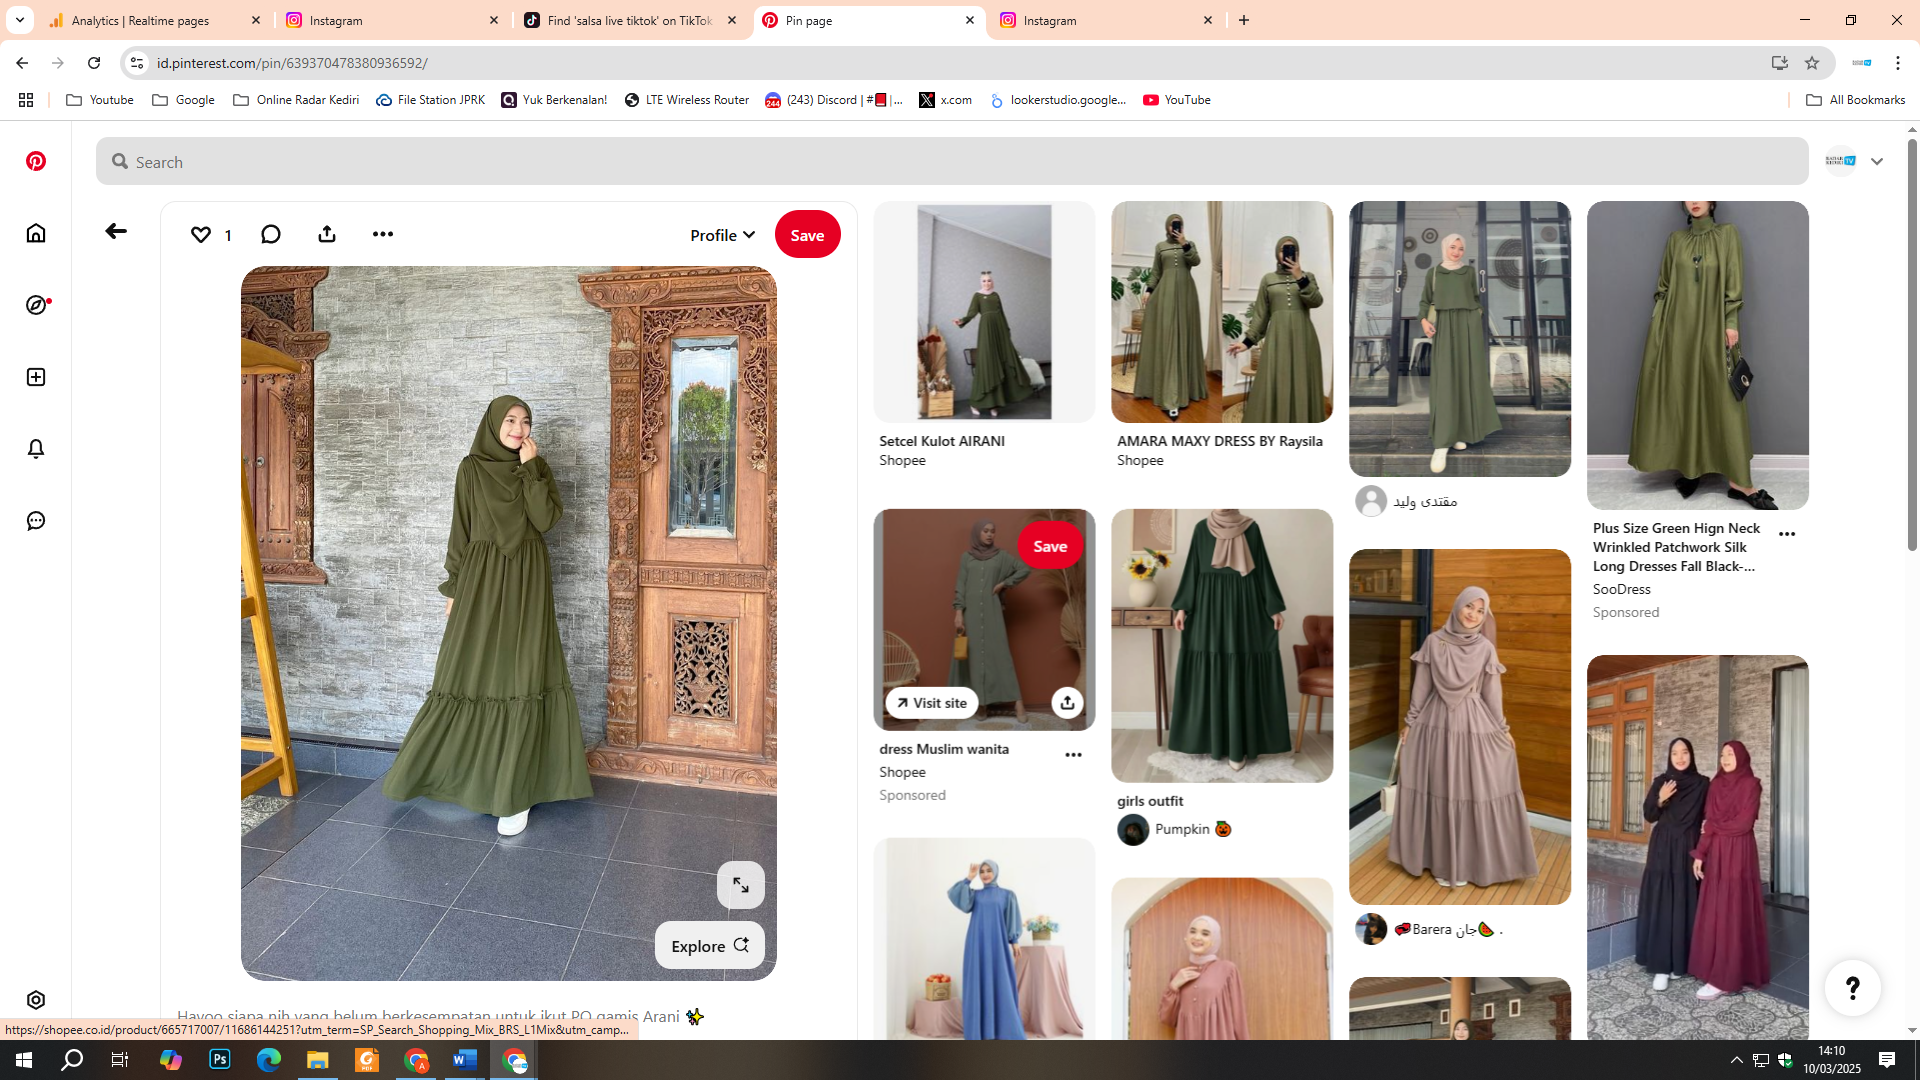Save the dress Muslim wanita pin

pos(1050,546)
